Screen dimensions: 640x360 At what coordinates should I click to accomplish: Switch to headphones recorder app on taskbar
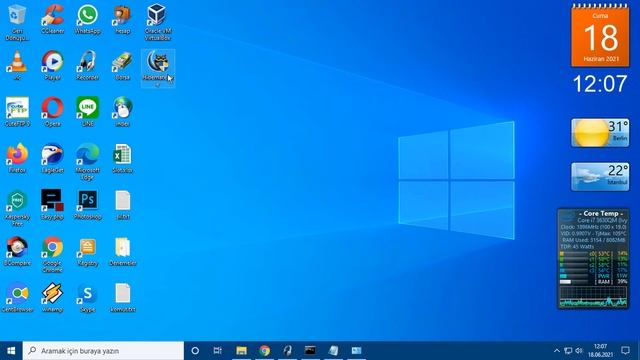click(287, 351)
